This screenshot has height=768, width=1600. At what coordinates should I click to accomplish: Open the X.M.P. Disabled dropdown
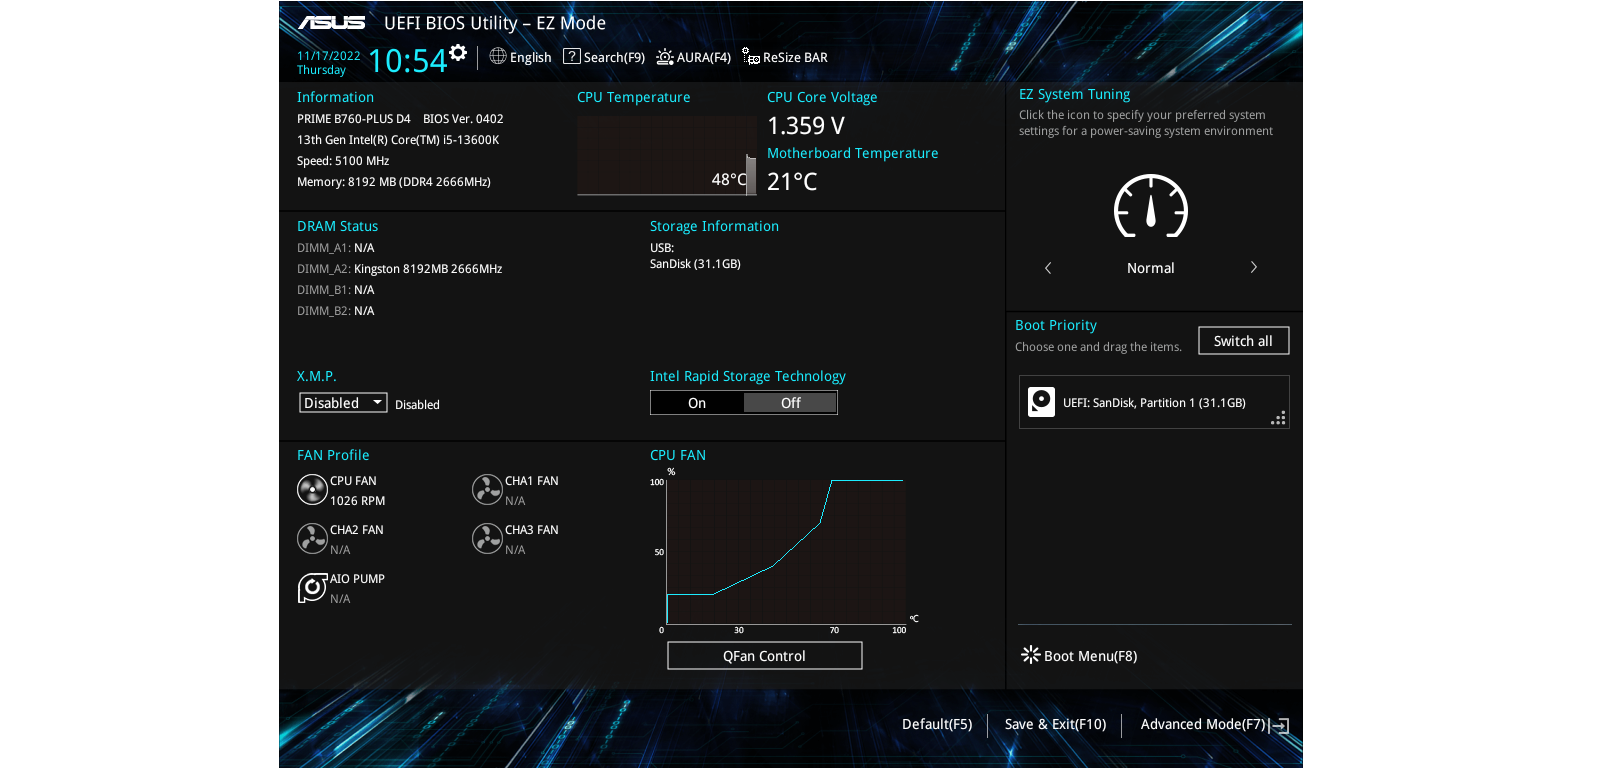[x=343, y=403]
